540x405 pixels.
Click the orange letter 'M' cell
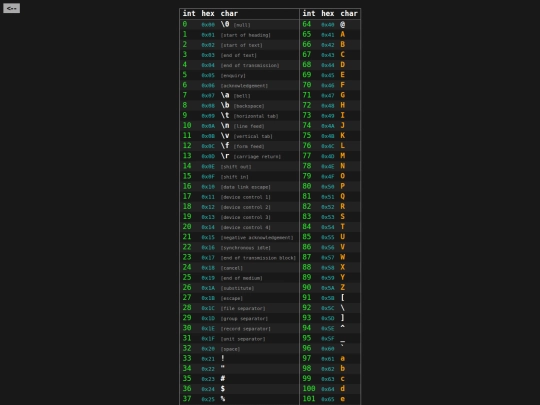(342, 156)
